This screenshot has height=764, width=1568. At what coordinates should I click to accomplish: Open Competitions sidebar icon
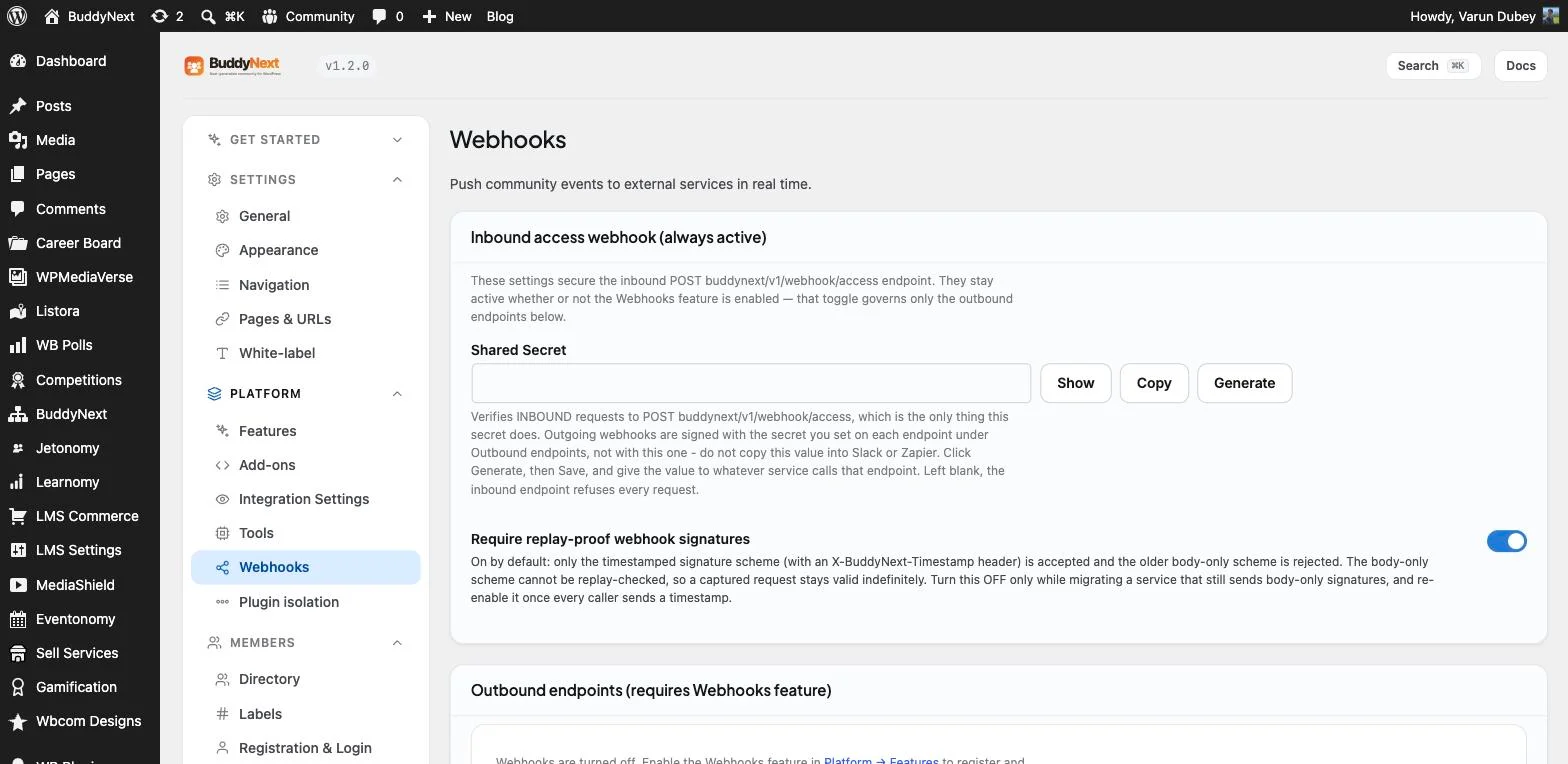[17, 380]
